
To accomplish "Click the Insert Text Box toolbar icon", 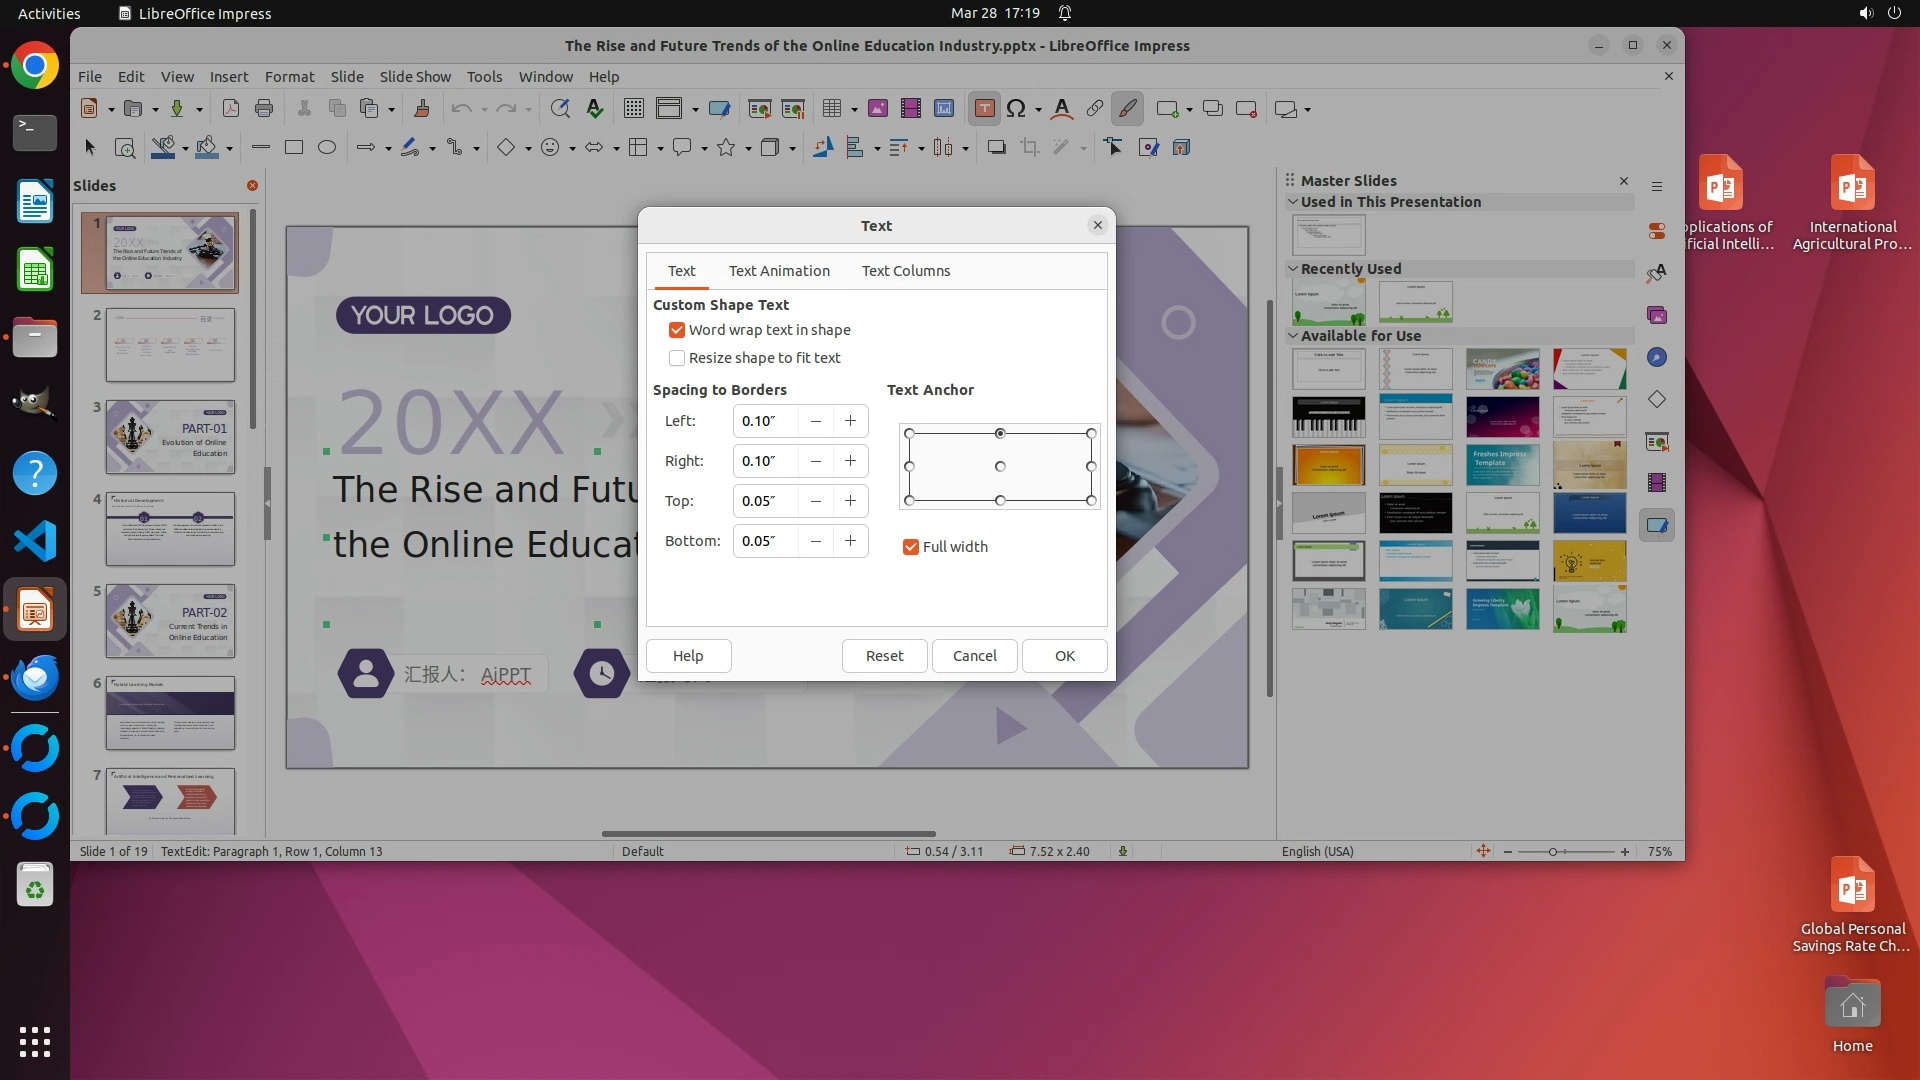I will (984, 109).
